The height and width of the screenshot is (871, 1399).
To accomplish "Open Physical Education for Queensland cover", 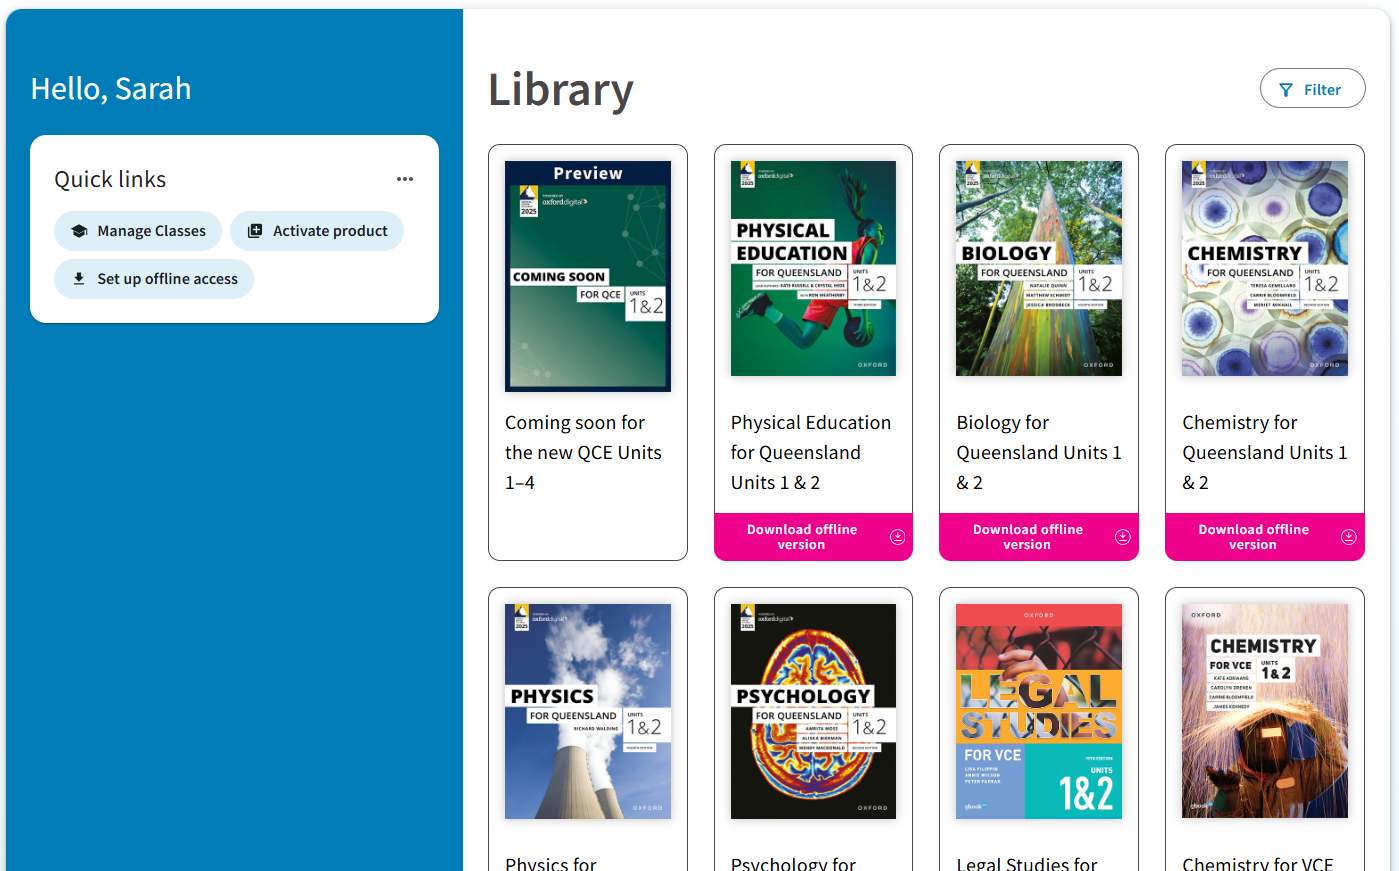I will pyautogui.click(x=813, y=268).
